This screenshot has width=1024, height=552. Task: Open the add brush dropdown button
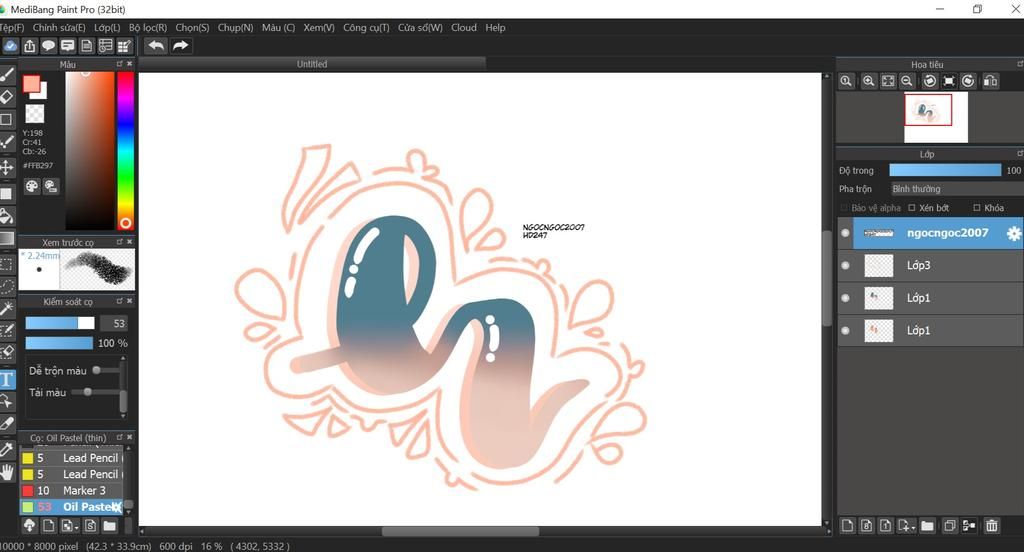pos(69,525)
